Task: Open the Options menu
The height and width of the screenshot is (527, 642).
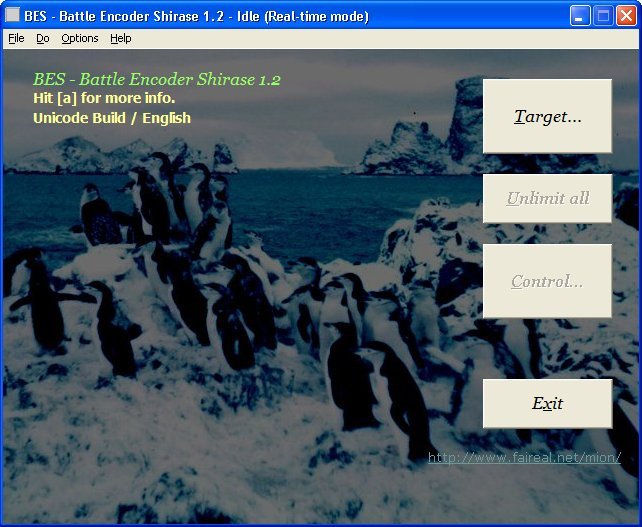Action: pyautogui.click(x=80, y=38)
